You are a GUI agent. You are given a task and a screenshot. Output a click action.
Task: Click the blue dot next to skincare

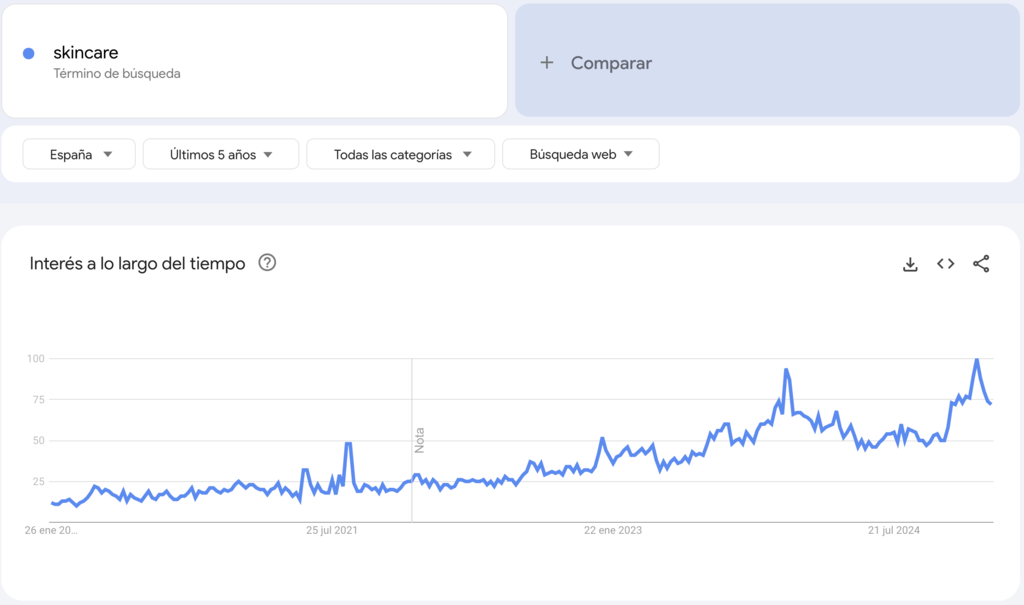(x=28, y=52)
